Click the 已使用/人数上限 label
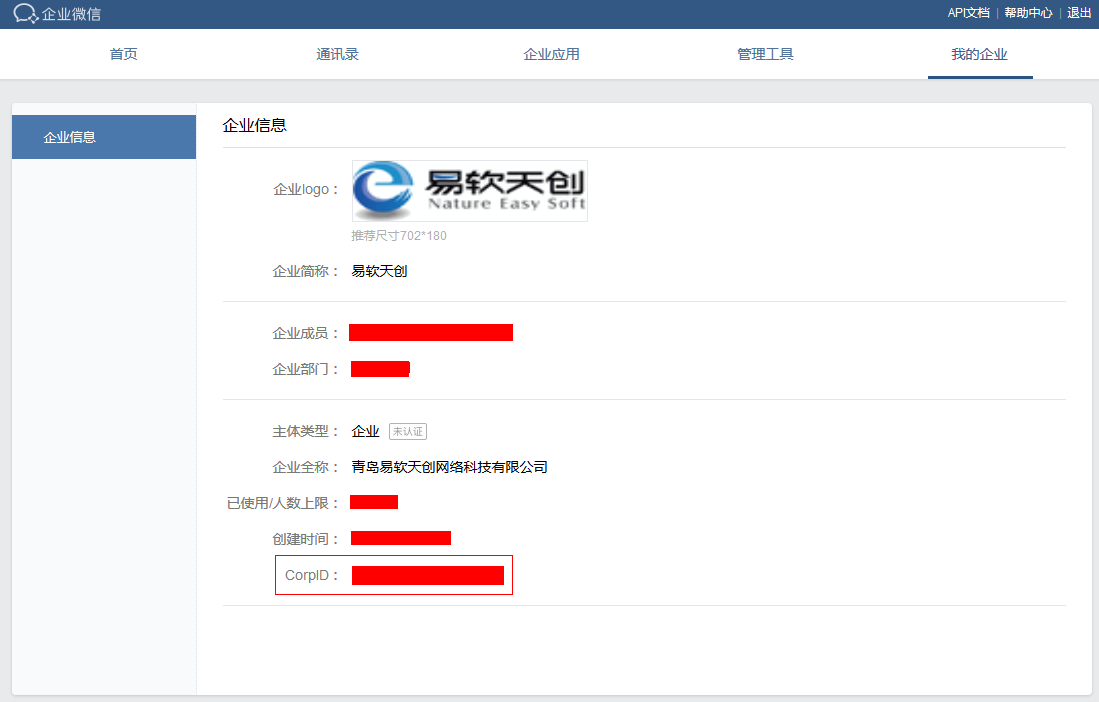1099x702 pixels. (283, 503)
